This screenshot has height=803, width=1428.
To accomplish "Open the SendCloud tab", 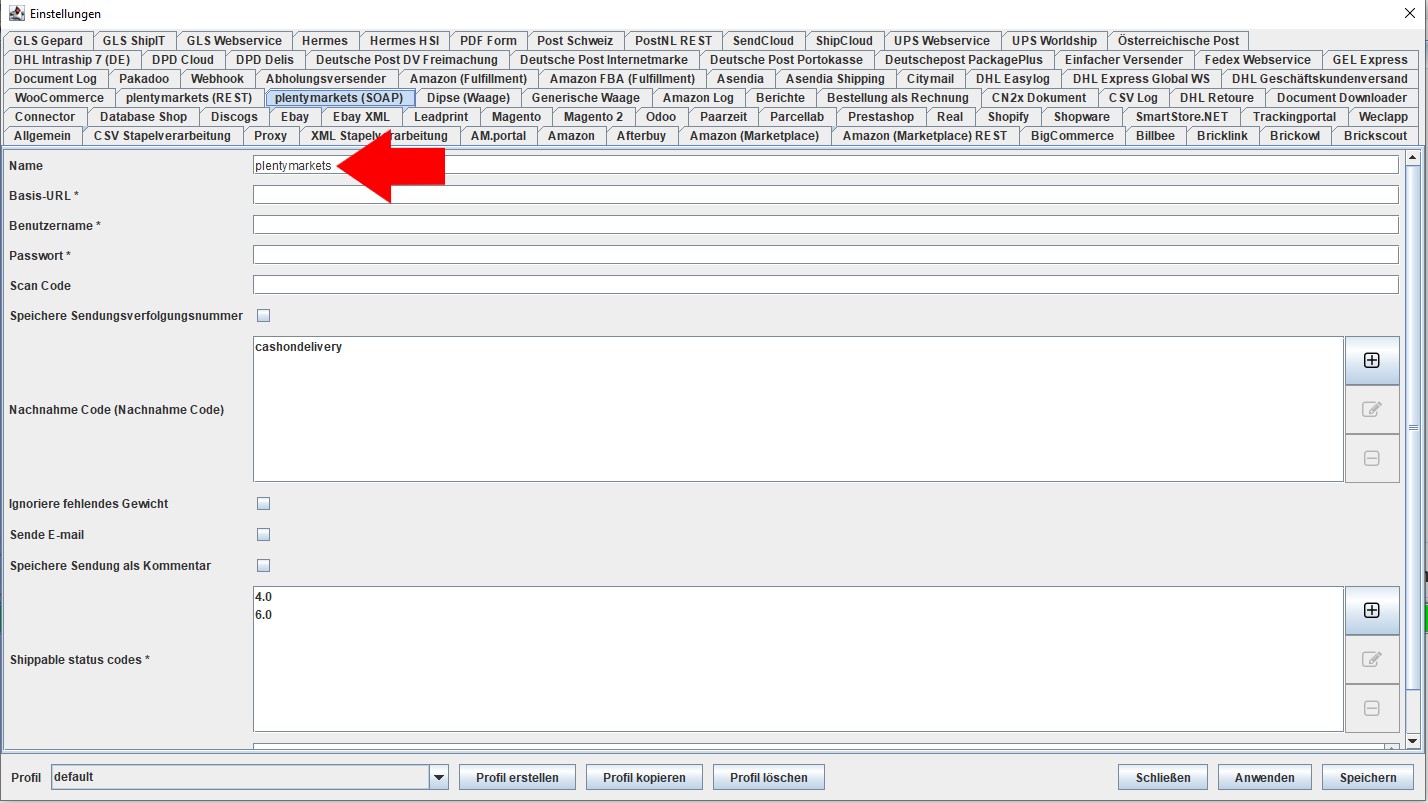I will 763,41.
